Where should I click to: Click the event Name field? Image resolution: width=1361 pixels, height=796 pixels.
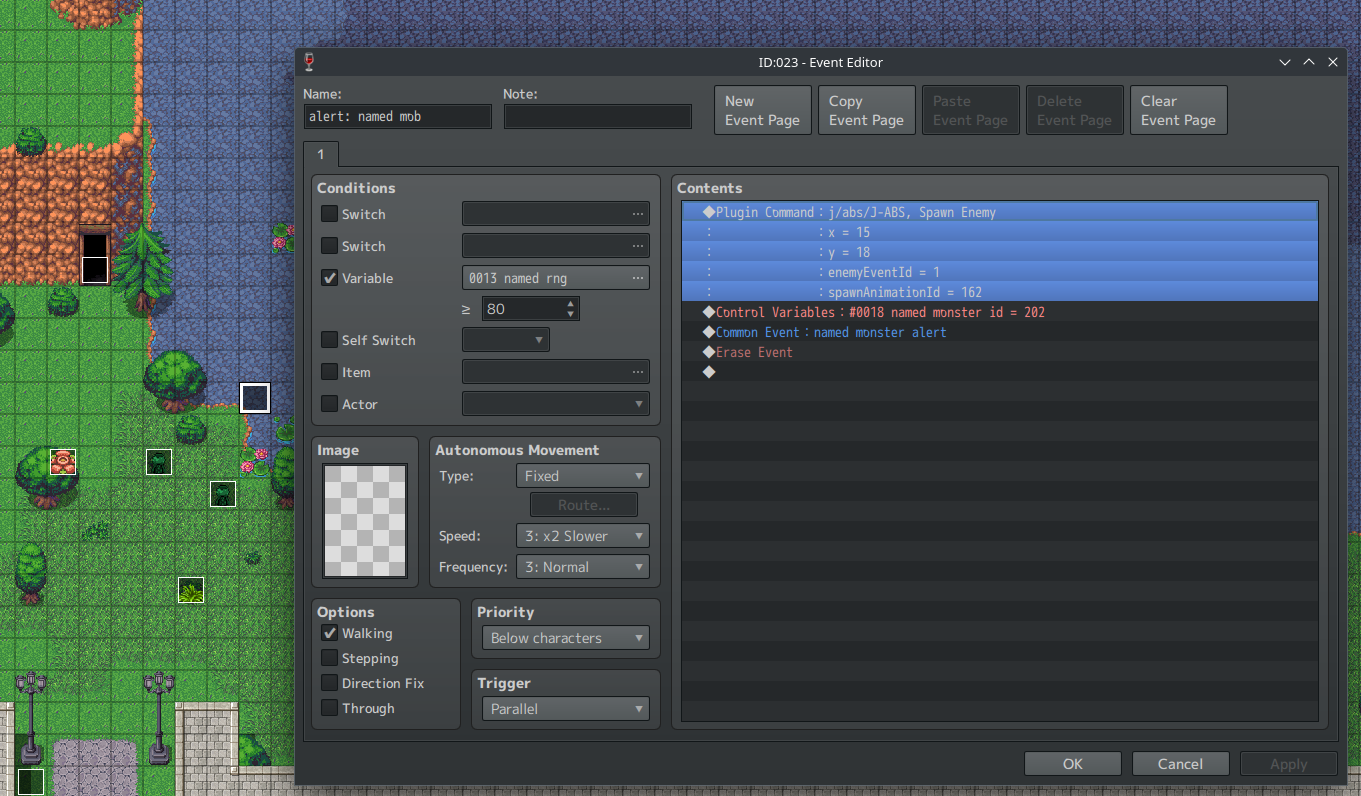[x=398, y=117]
